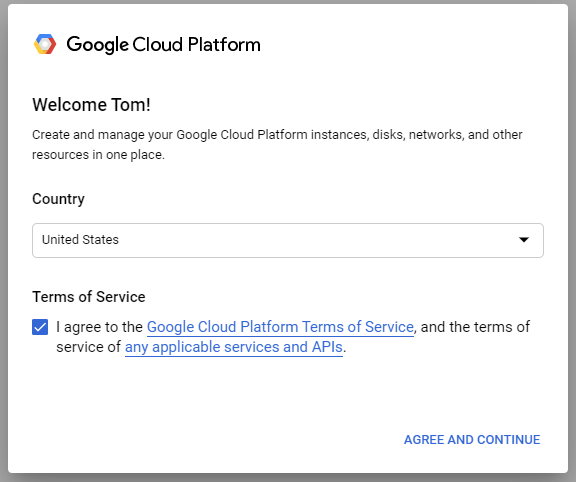Click the "I agree to the" checkbox label text

99,327
